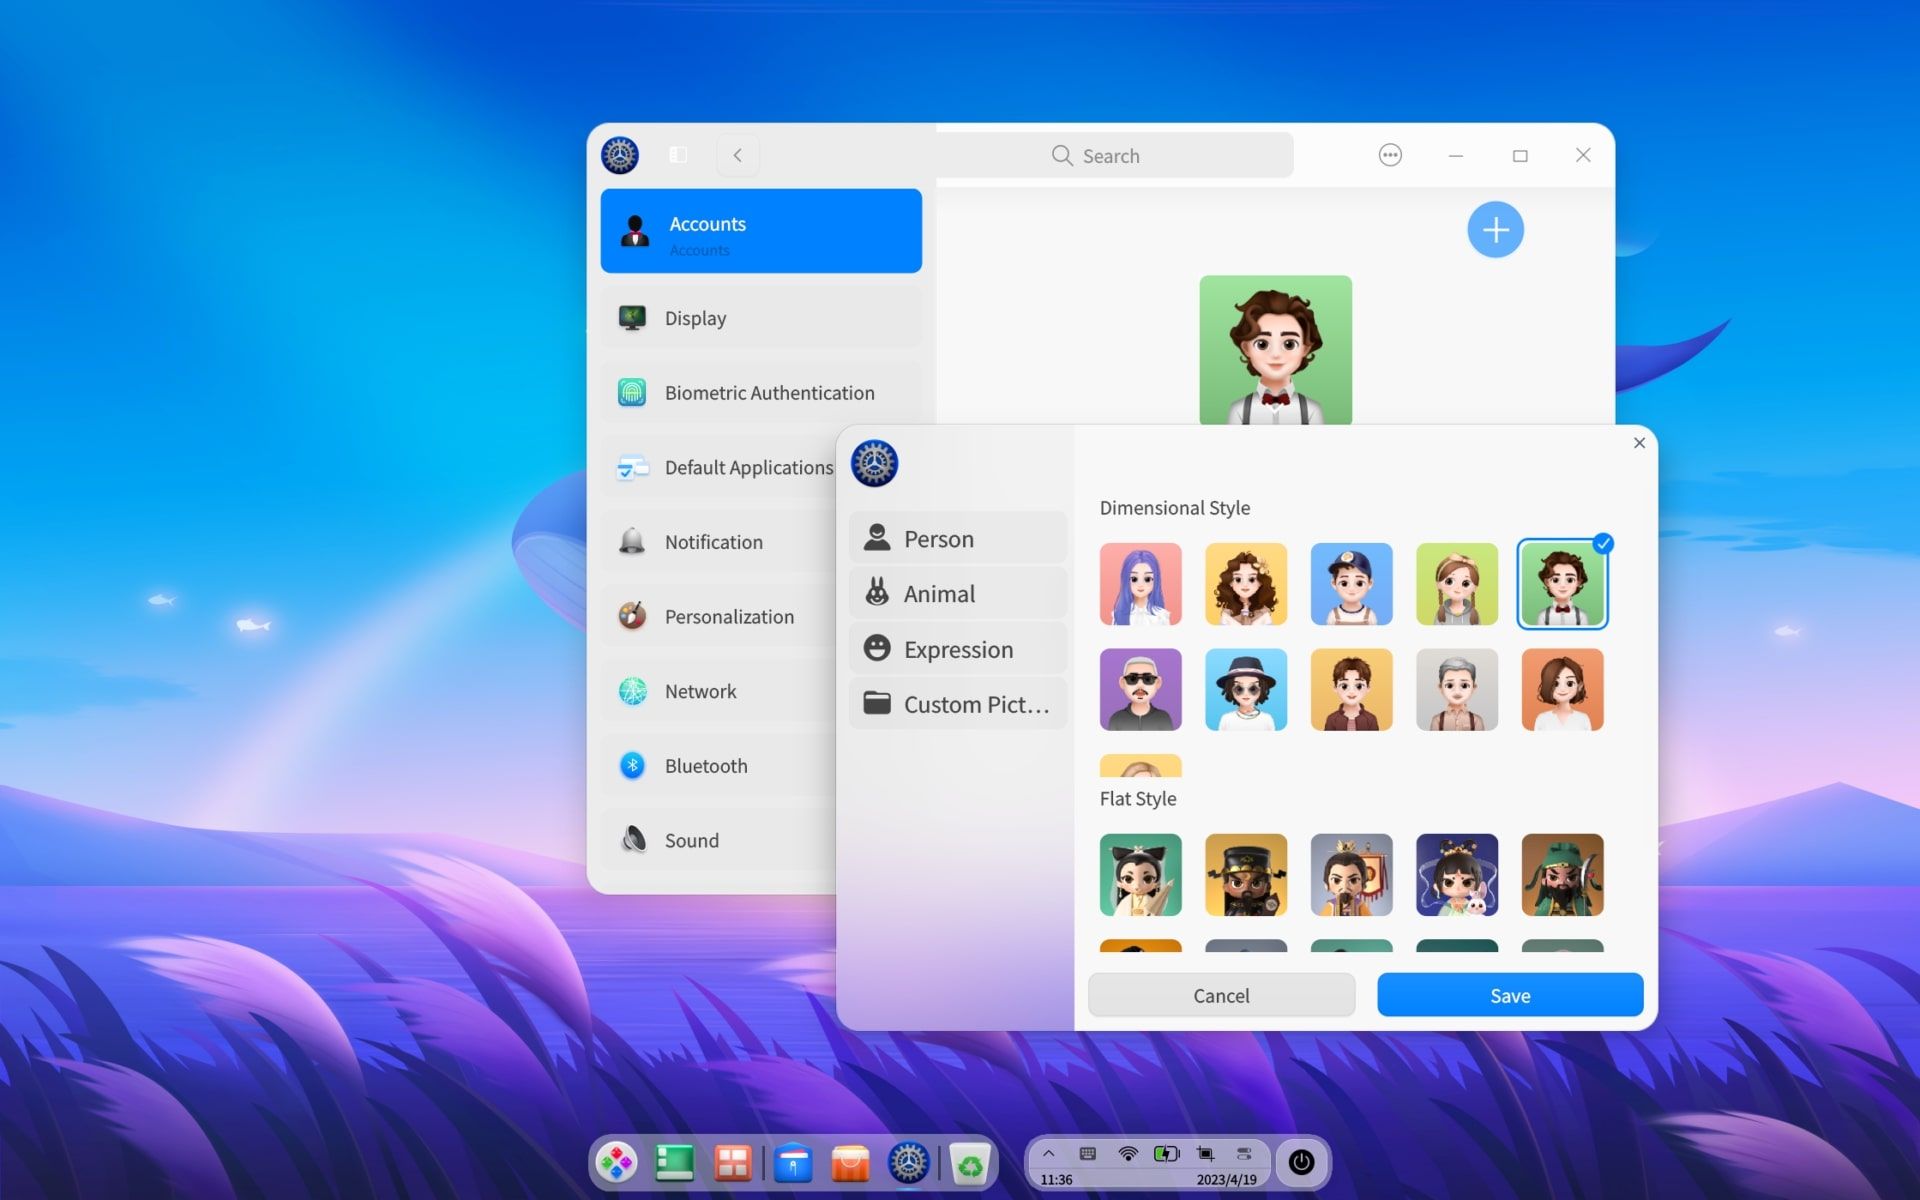Open Sound settings via the speaker icon
Image resolution: width=1920 pixels, height=1200 pixels.
pyautogui.click(x=633, y=840)
